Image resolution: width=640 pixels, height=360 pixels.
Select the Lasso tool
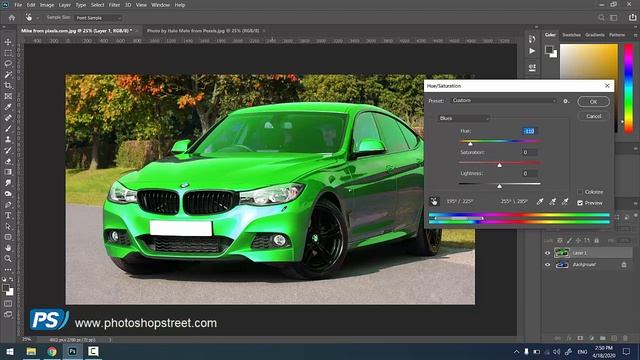point(8,64)
